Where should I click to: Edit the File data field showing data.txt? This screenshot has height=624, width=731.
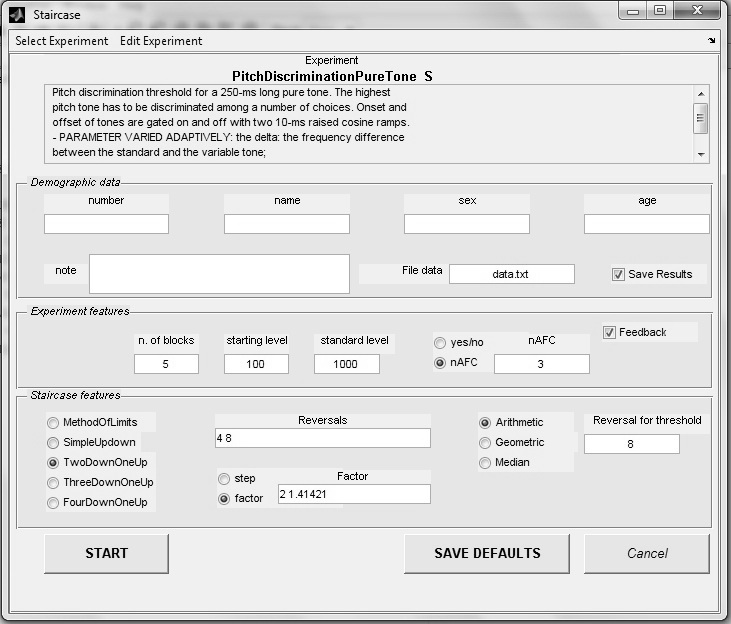(x=512, y=274)
